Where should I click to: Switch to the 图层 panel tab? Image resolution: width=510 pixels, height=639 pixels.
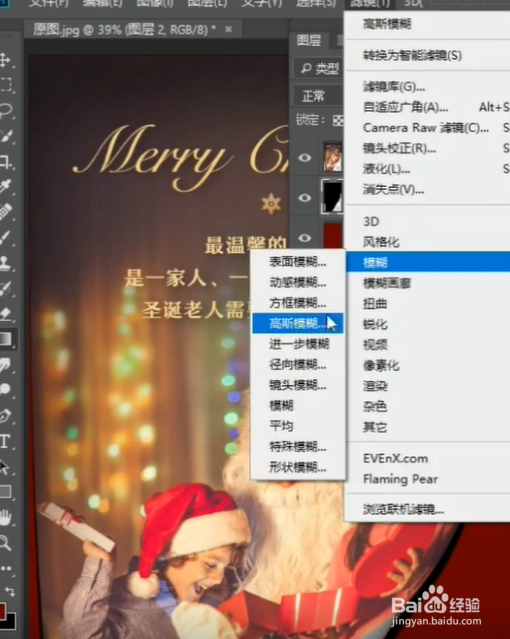[x=309, y=41]
